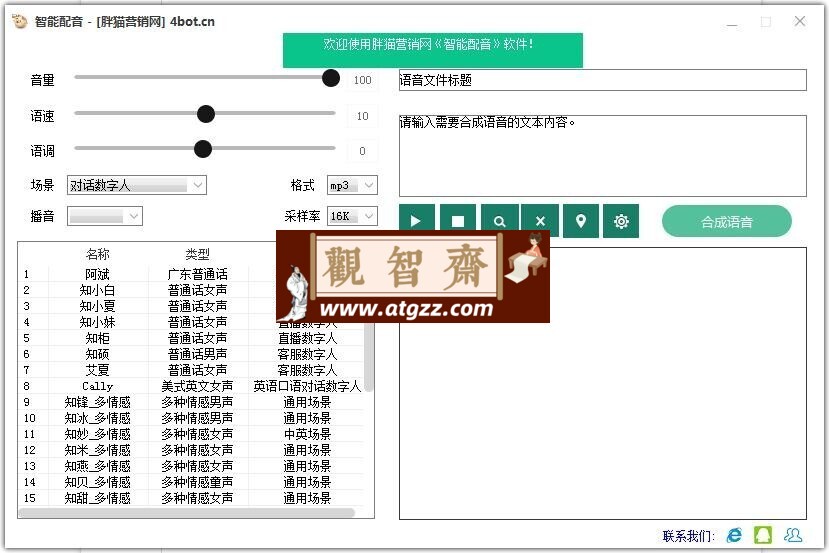The image size is (829, 553).
Task: Click the volume value box showing 100
Action: coord(363,80)
